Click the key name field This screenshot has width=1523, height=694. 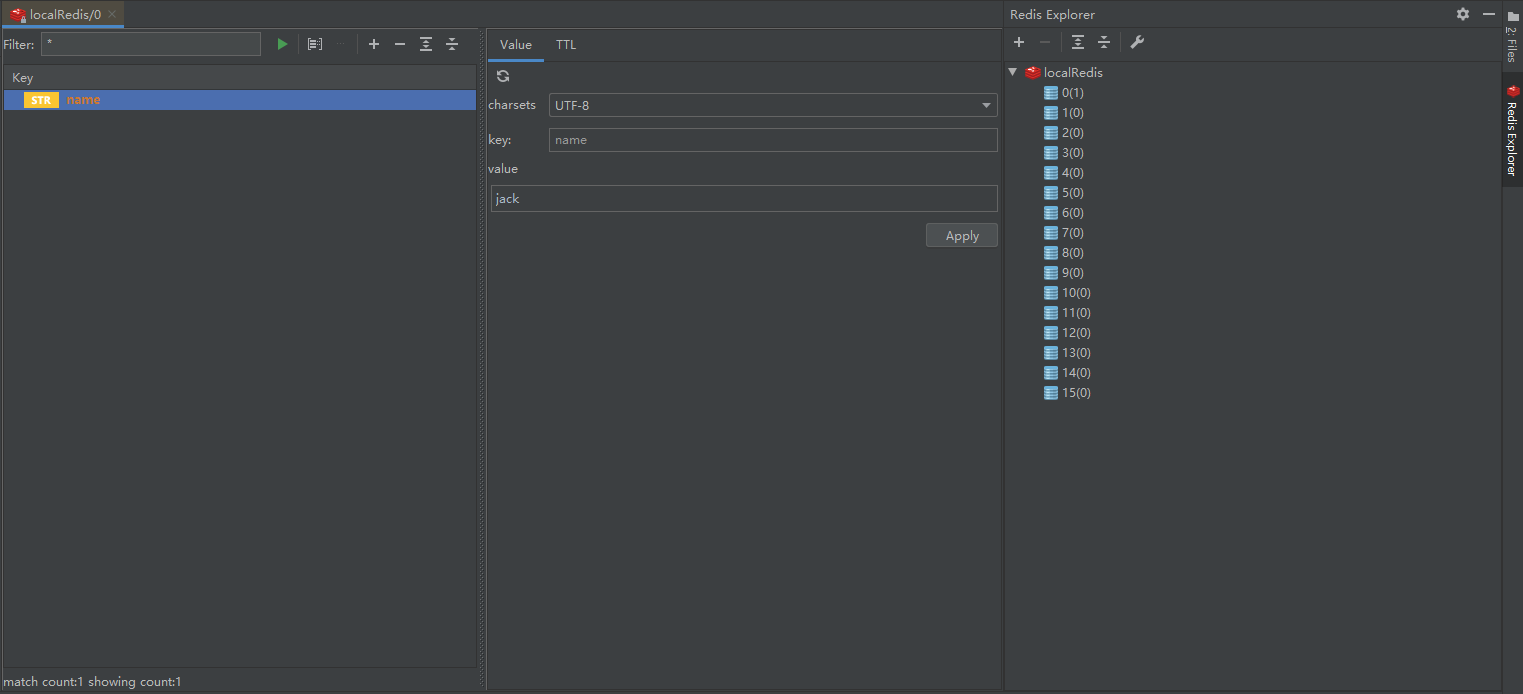773,140
